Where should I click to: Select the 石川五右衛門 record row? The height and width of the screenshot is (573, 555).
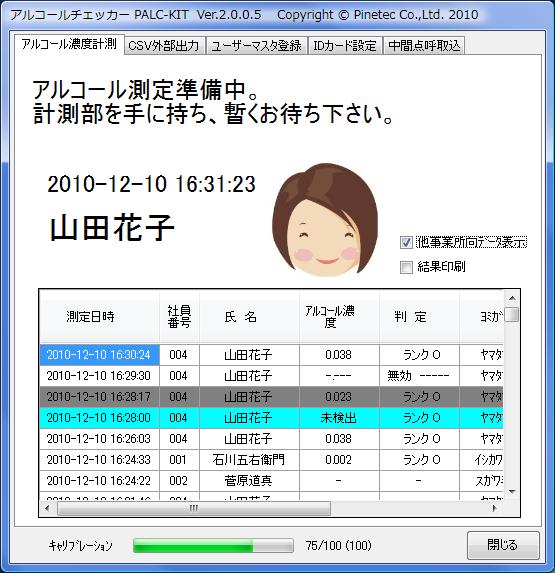(x=271, y=460)
